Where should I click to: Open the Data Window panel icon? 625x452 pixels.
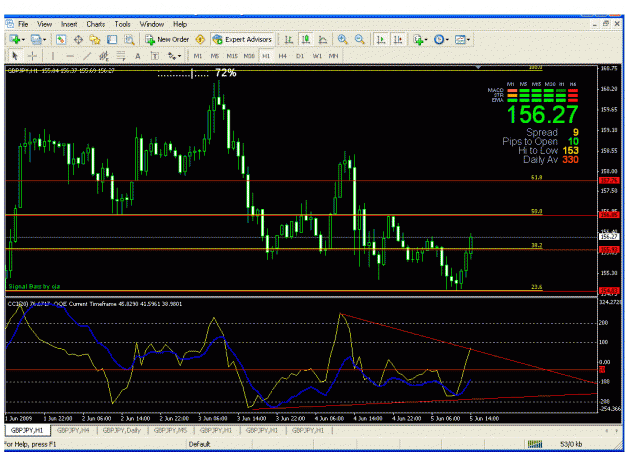(x=78, y=39)
